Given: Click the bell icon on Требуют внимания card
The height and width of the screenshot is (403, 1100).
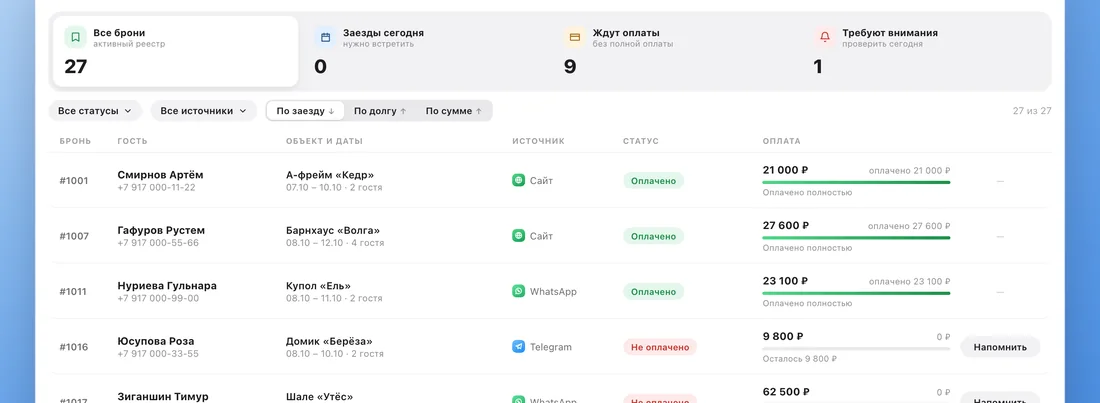Looking at the screenshot, I should pos(825,37).
